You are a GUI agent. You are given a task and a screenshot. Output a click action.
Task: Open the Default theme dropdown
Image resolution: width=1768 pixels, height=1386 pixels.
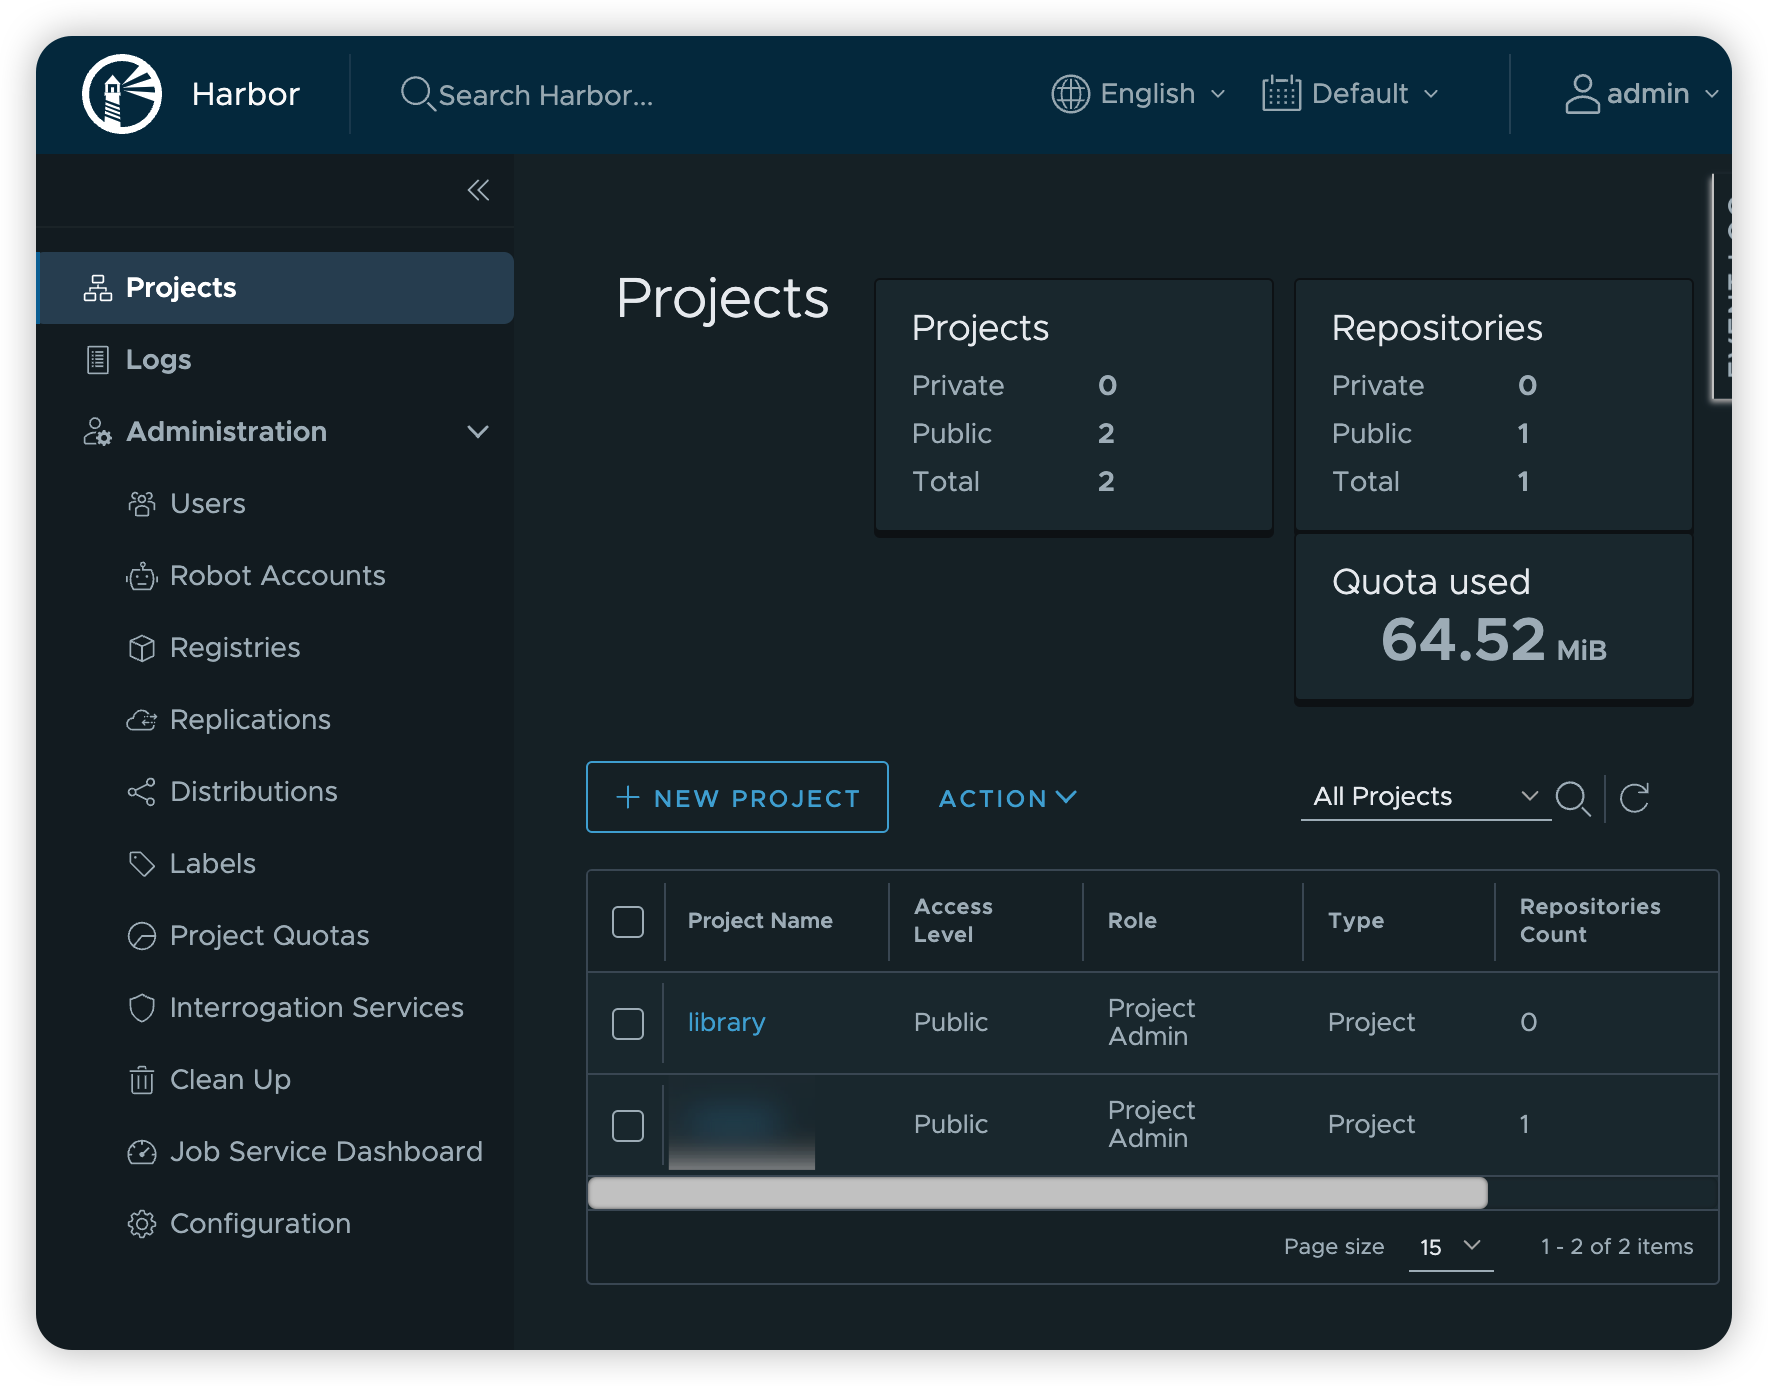(1351, 94)
